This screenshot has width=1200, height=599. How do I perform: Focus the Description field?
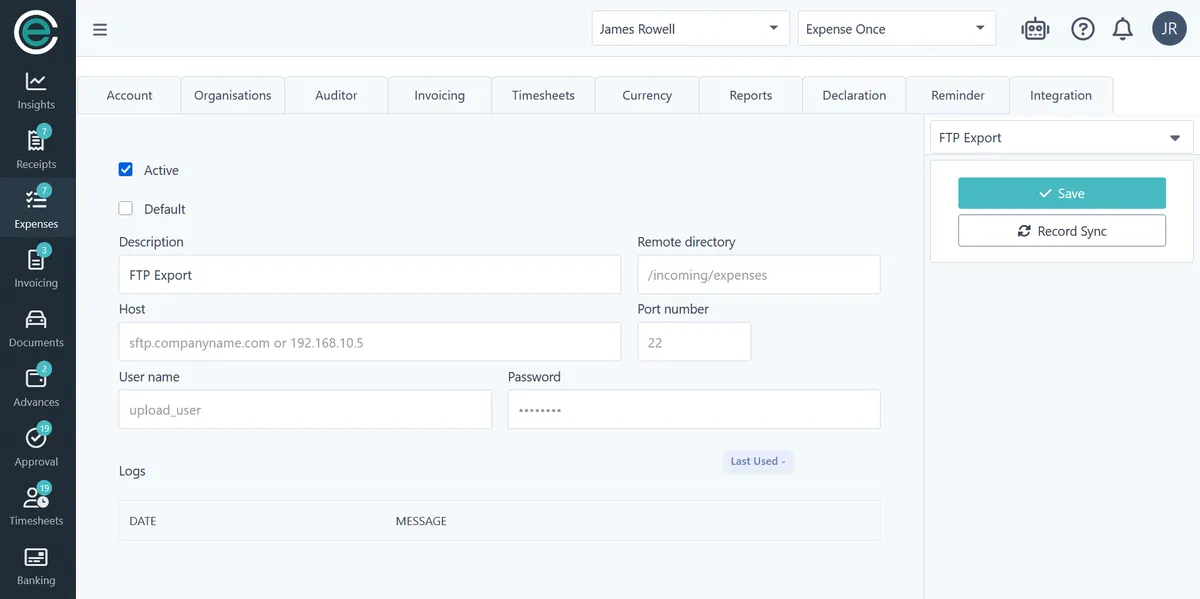click(370, 274)
